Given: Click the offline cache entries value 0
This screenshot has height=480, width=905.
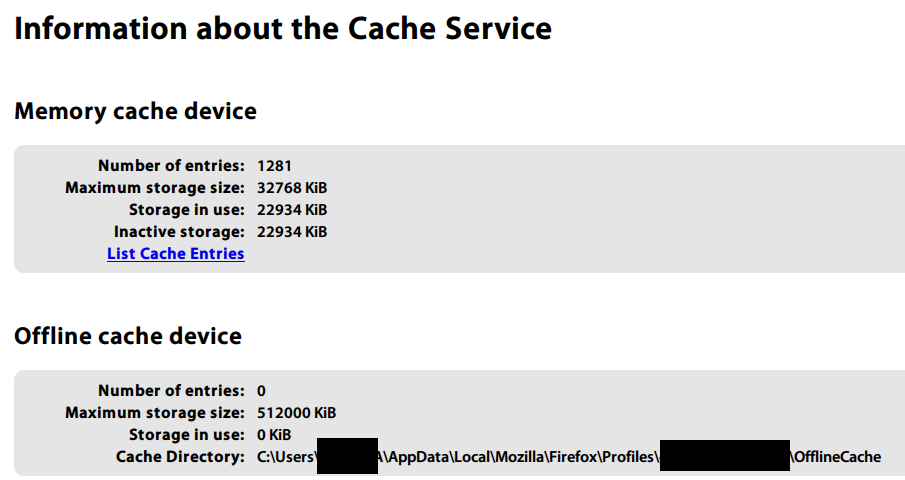Looking at the screenshot, I should [262, 391].
